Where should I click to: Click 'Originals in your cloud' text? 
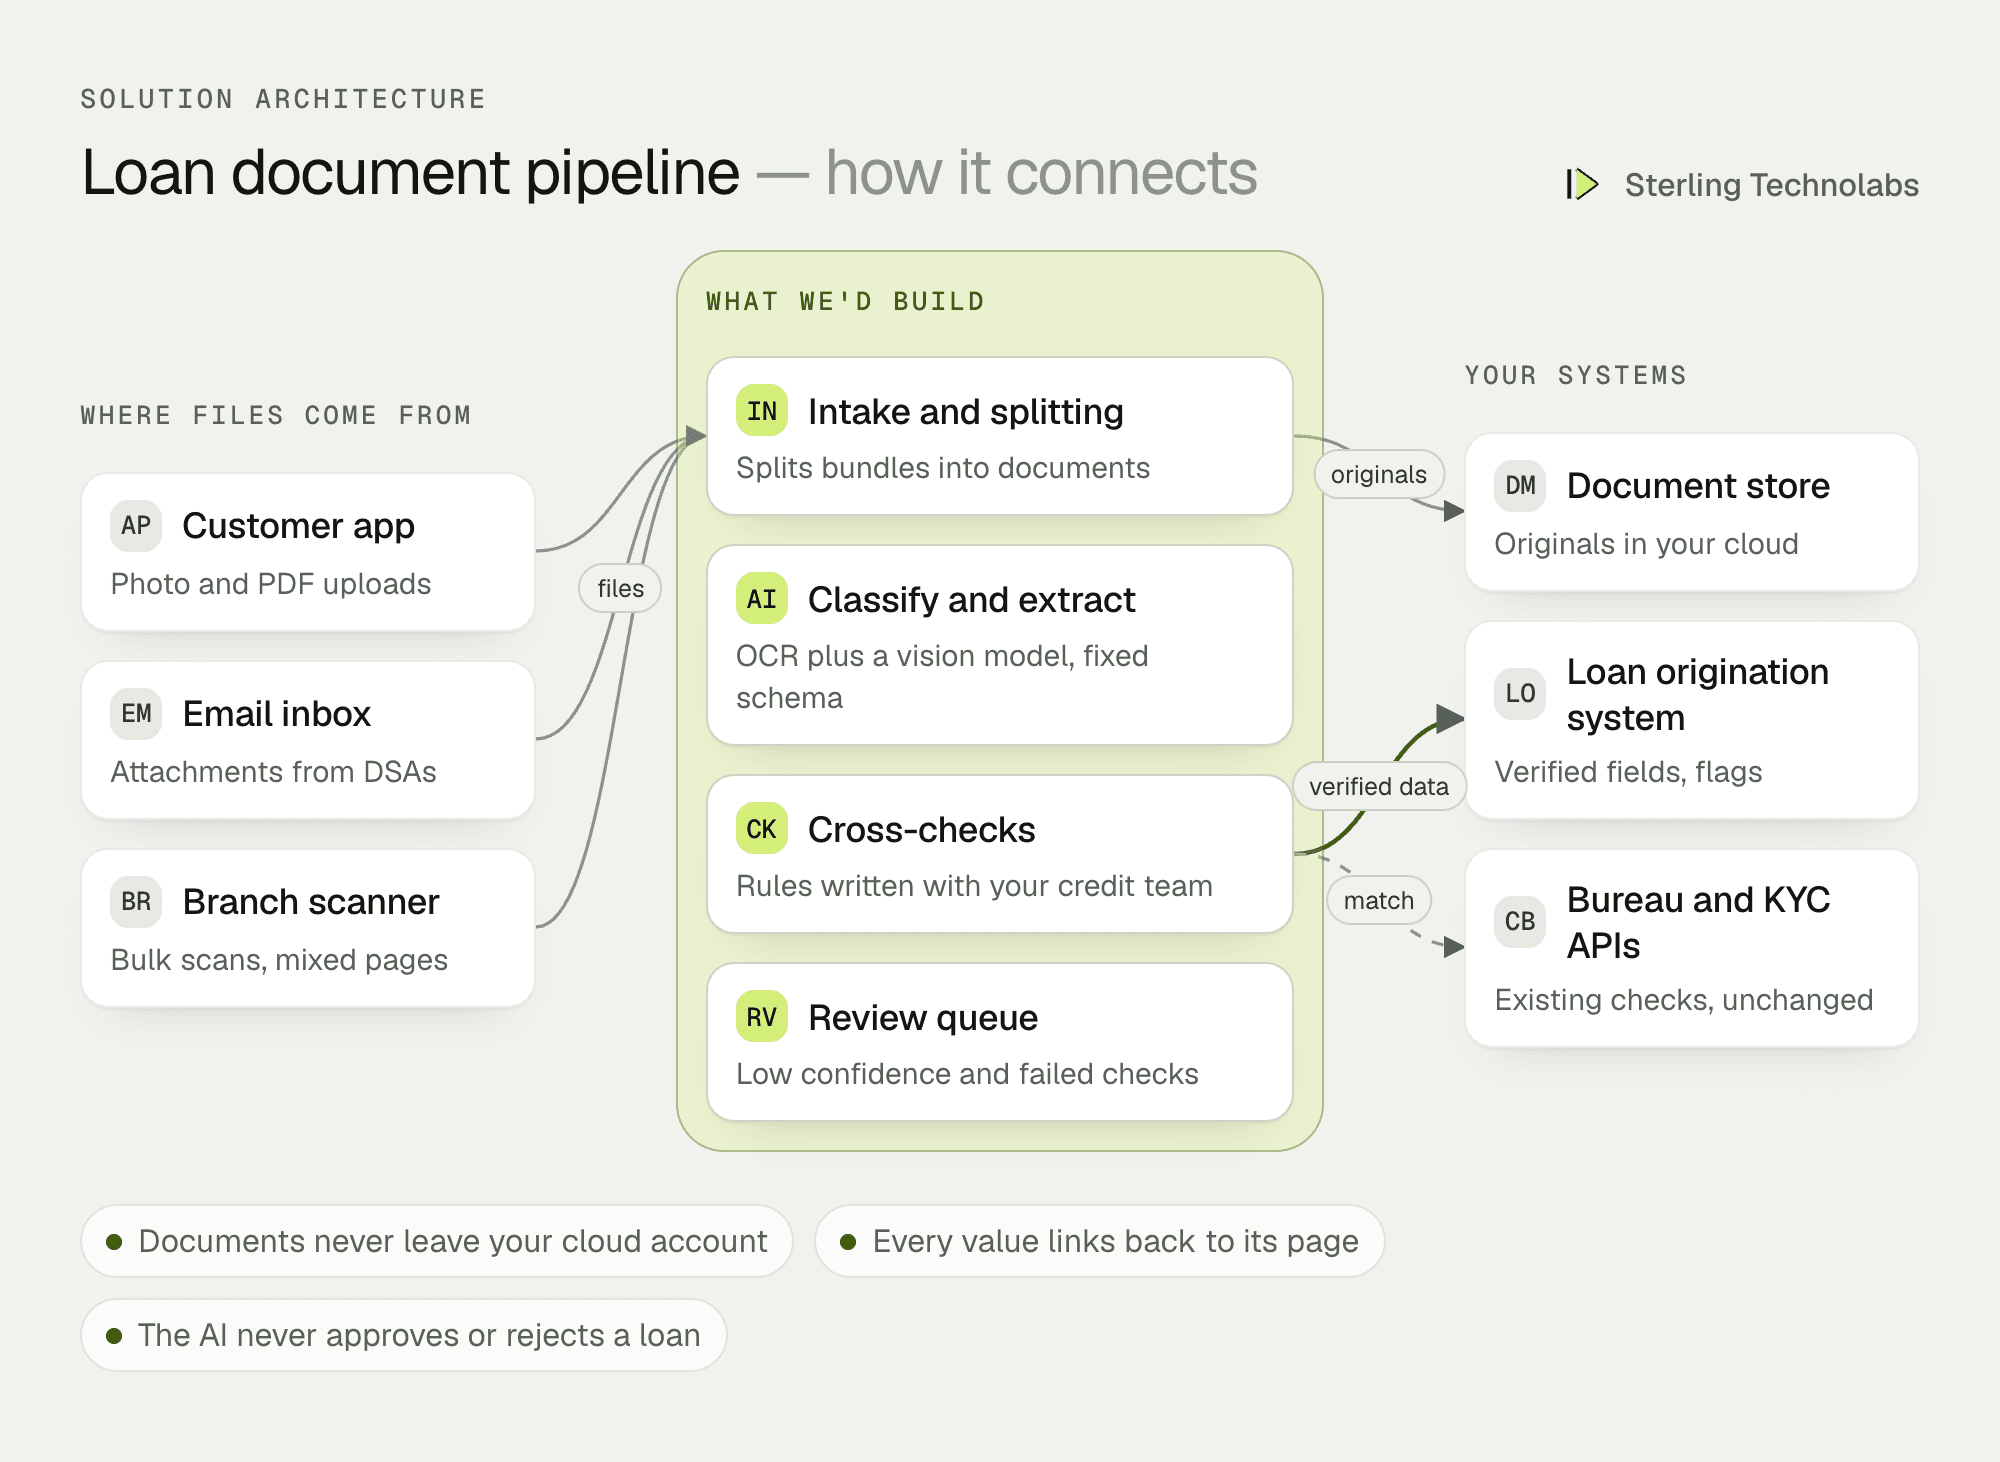tap(1646, 544)
